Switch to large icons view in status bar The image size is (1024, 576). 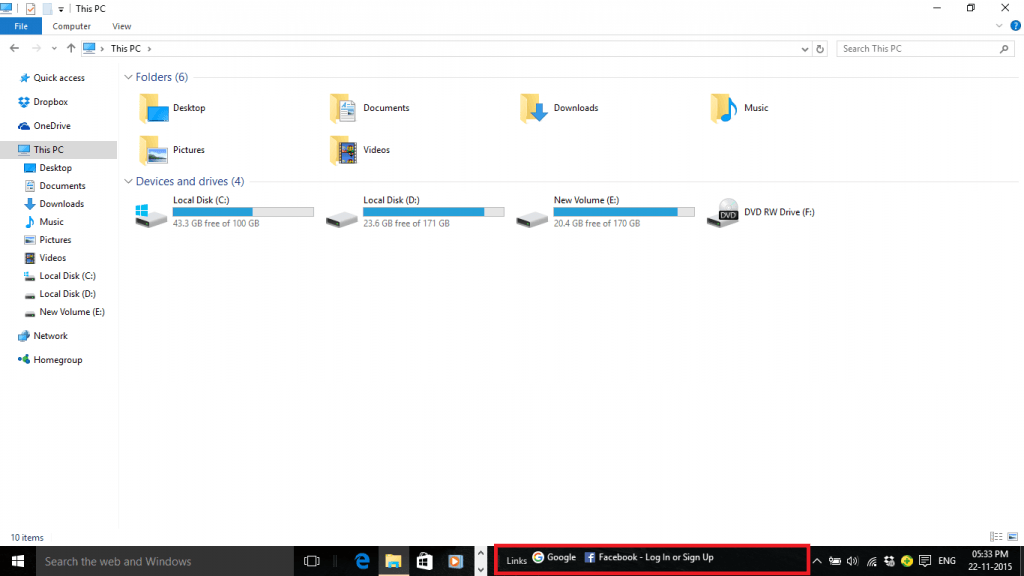click(x=1012, y=537)
